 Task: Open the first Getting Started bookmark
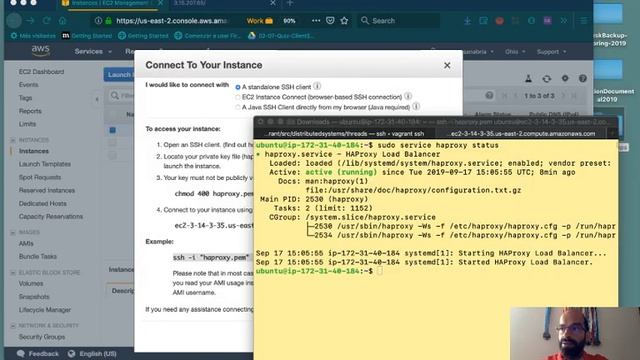tap(87, 36)
